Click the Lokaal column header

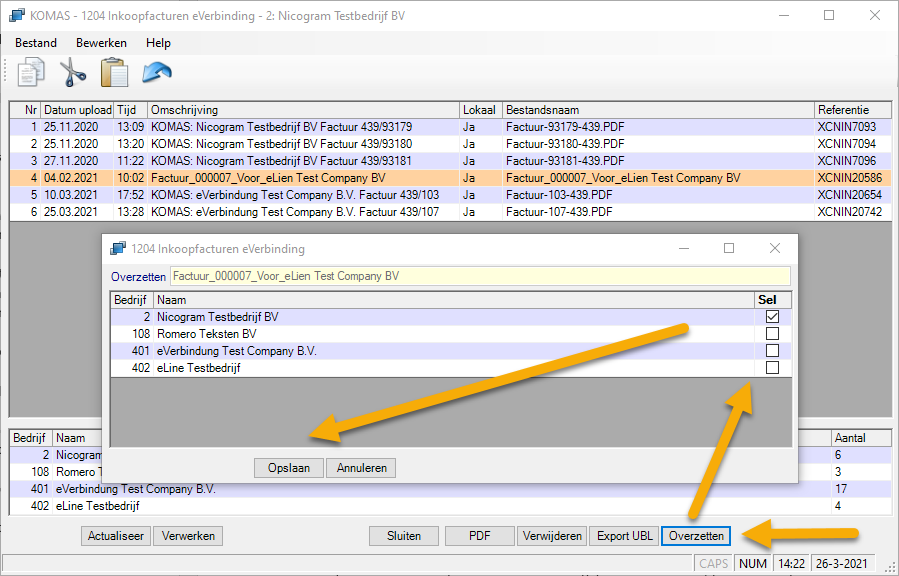tap(481, 110)
